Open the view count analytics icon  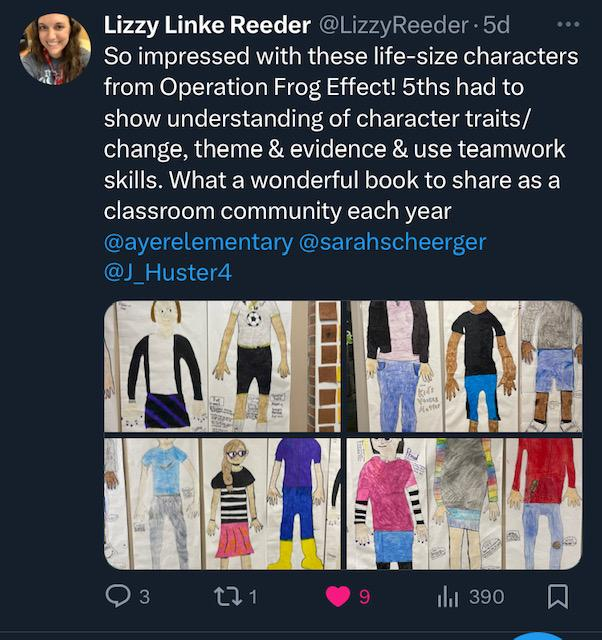447,596
